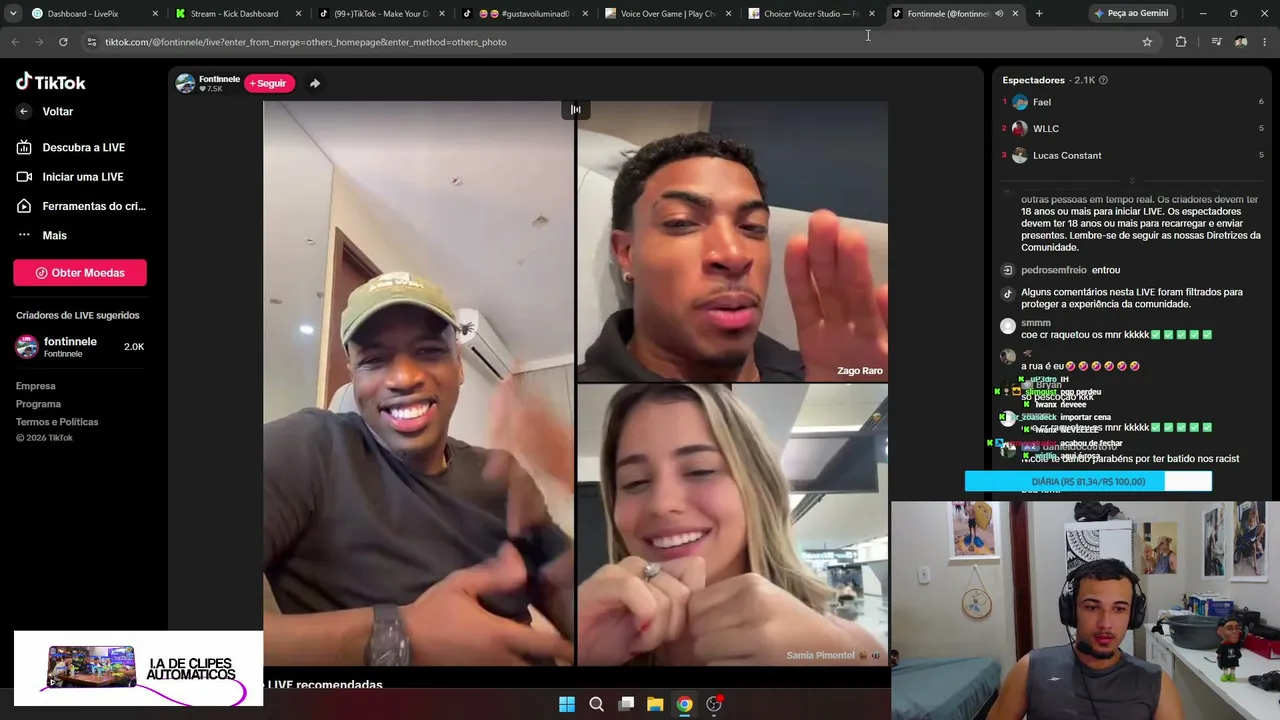Click the TikTok logo in sidebar
The width and height of the screenshot is (1280, 720).
tap(51, 82)
